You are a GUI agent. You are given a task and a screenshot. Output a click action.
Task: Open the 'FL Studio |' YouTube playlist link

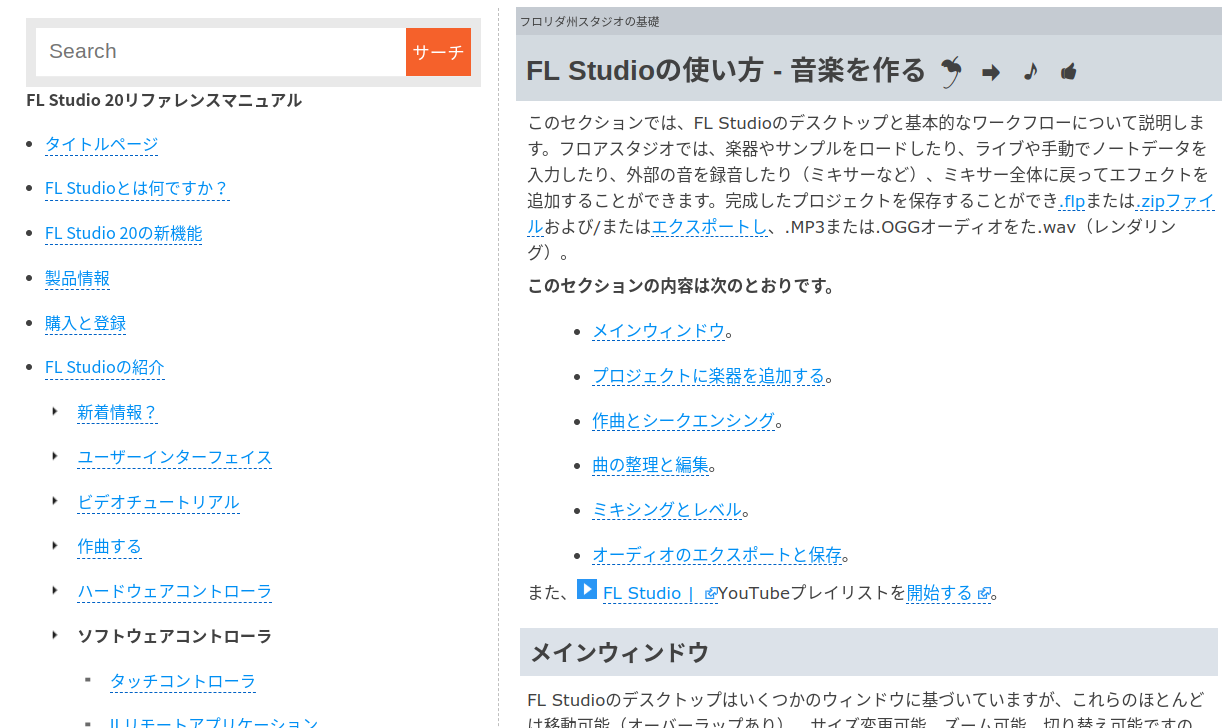(660, 593)
